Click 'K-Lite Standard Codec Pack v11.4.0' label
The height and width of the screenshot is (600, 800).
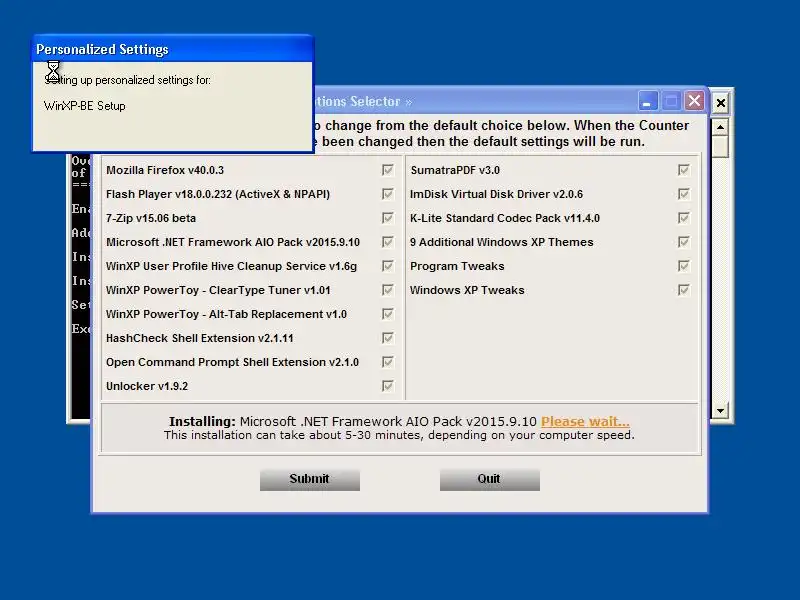tap(505, 218)
